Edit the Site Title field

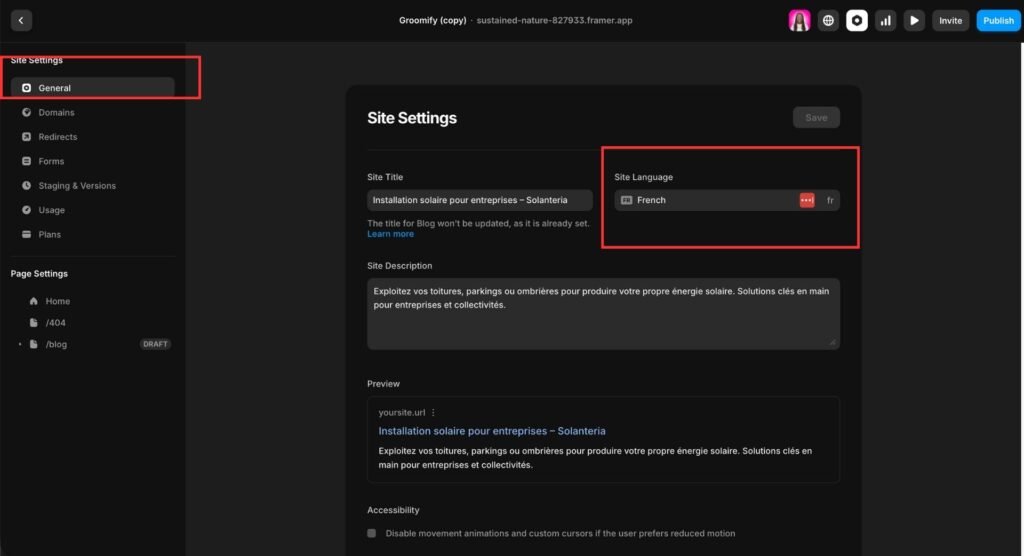[480, 200]
